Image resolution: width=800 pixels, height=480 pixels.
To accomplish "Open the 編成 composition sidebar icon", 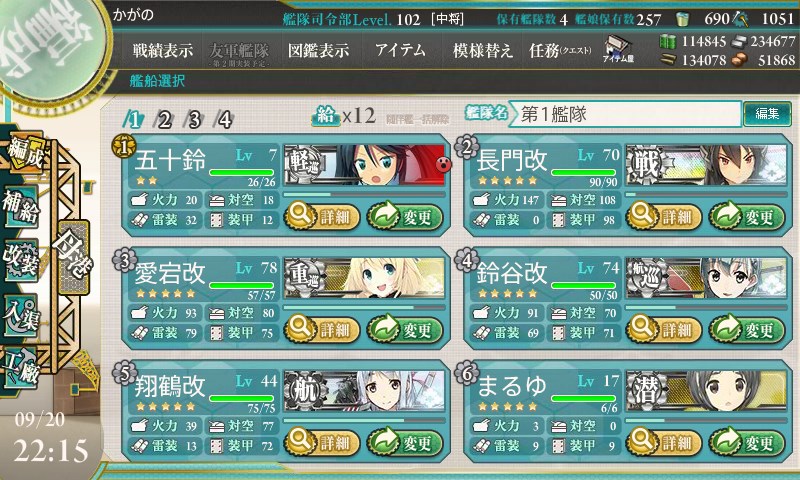I will tap(23, 154).
